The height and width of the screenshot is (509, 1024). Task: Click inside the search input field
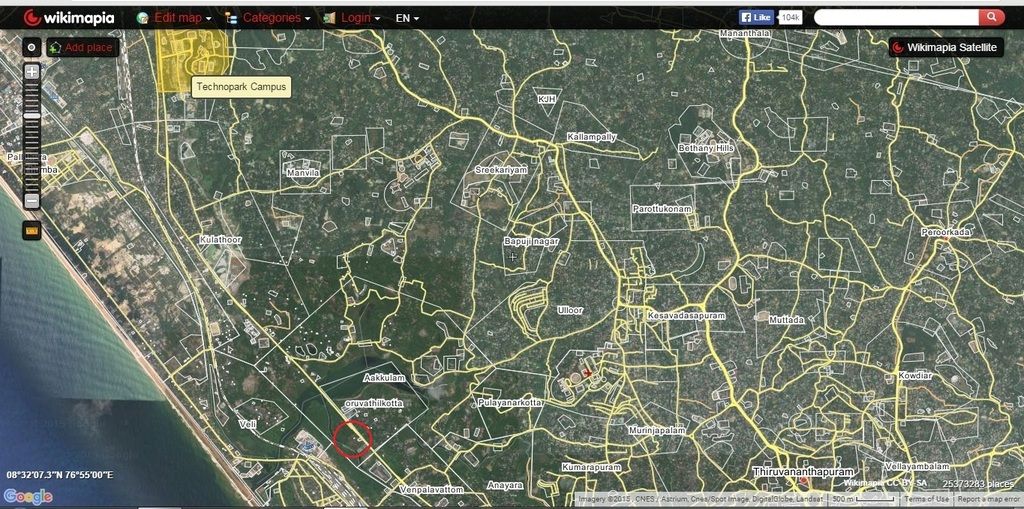(x=895, y=17)
